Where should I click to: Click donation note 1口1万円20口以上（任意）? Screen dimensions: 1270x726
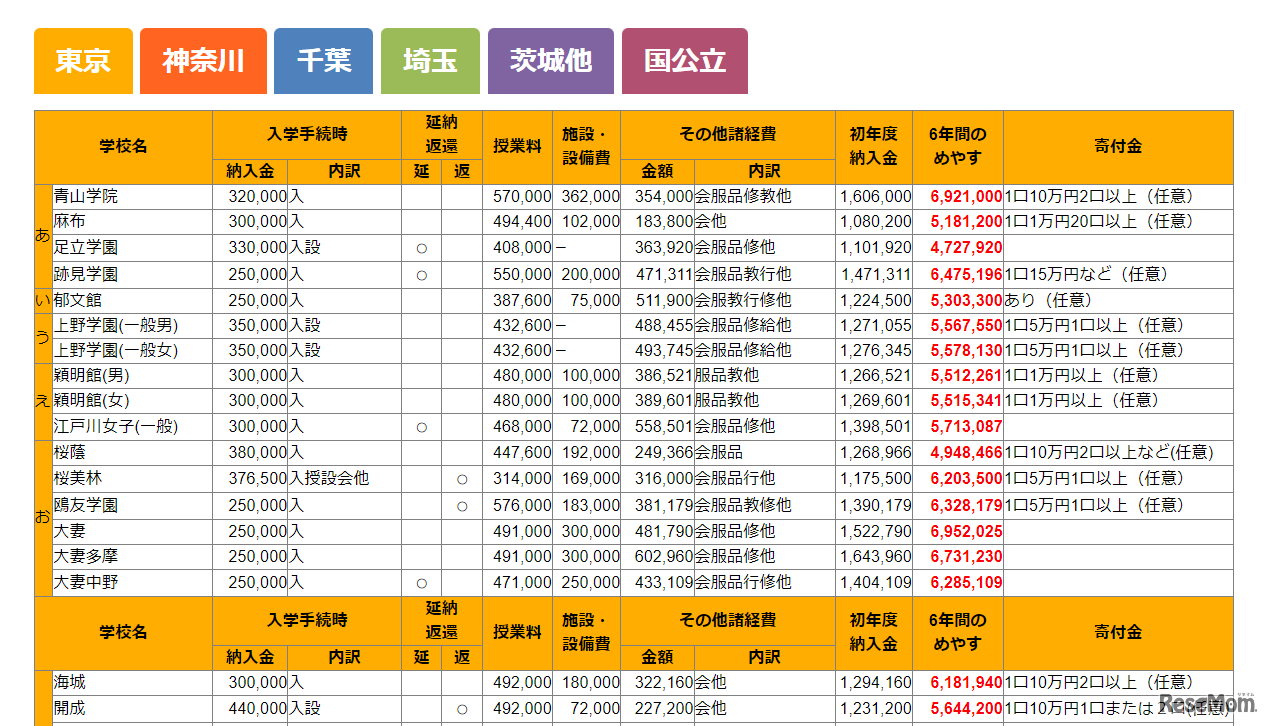point(1099,222)
